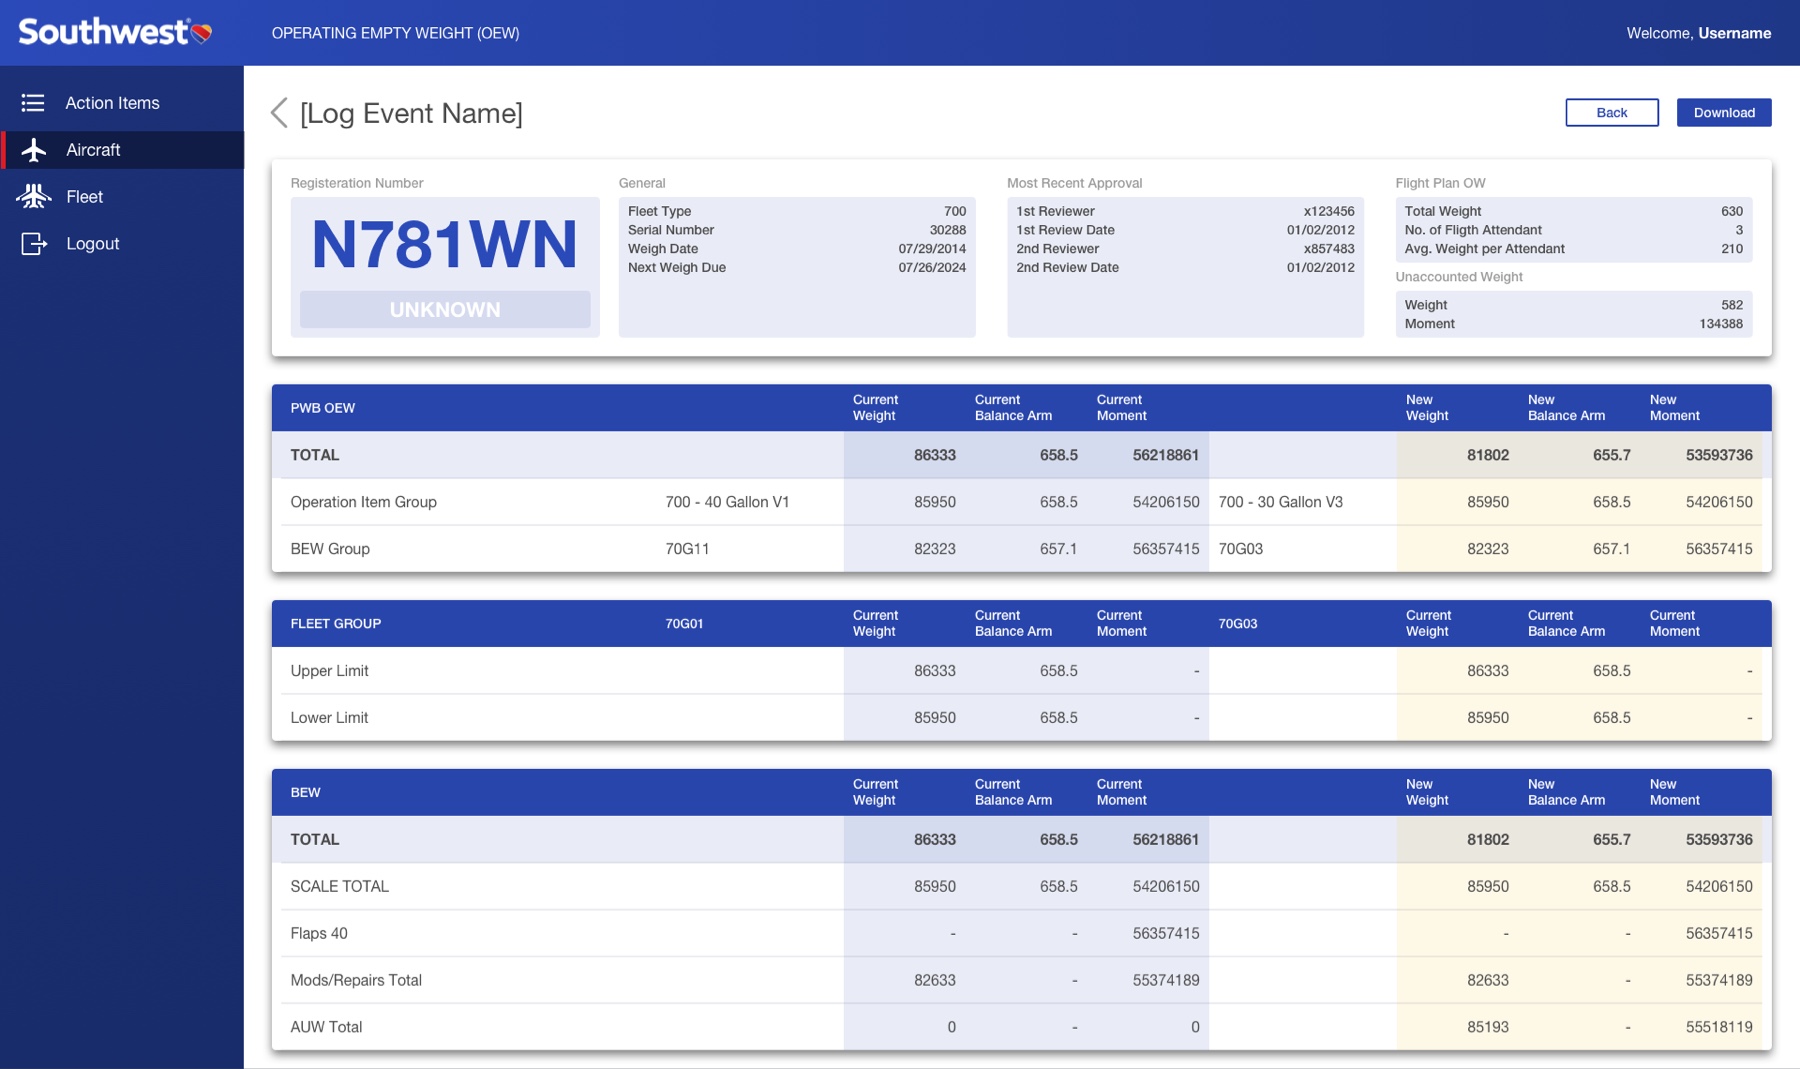The image size is (1800, 1069).
Task: Click the Logout door icon
Action: coord(34,244)
